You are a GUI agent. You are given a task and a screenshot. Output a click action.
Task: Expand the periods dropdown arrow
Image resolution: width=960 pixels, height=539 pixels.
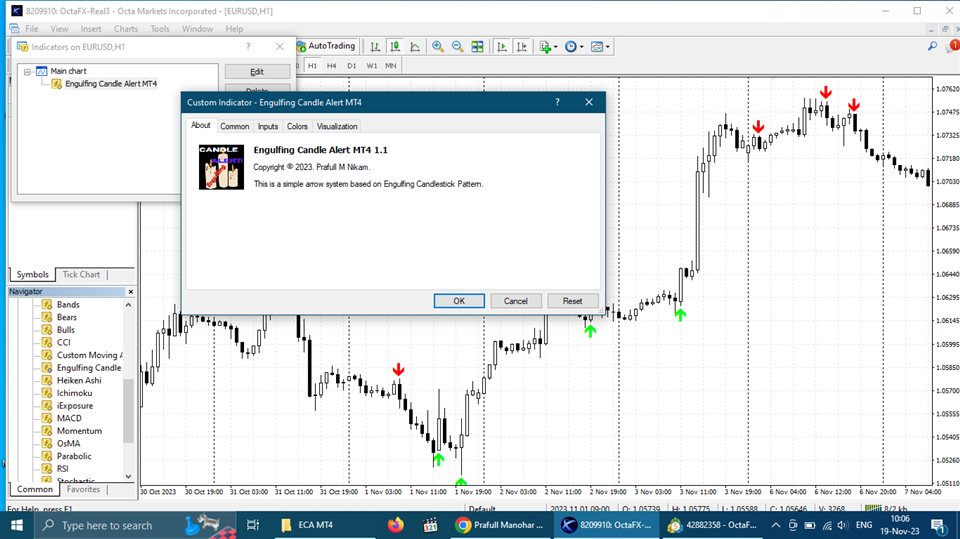click(582, 47)
